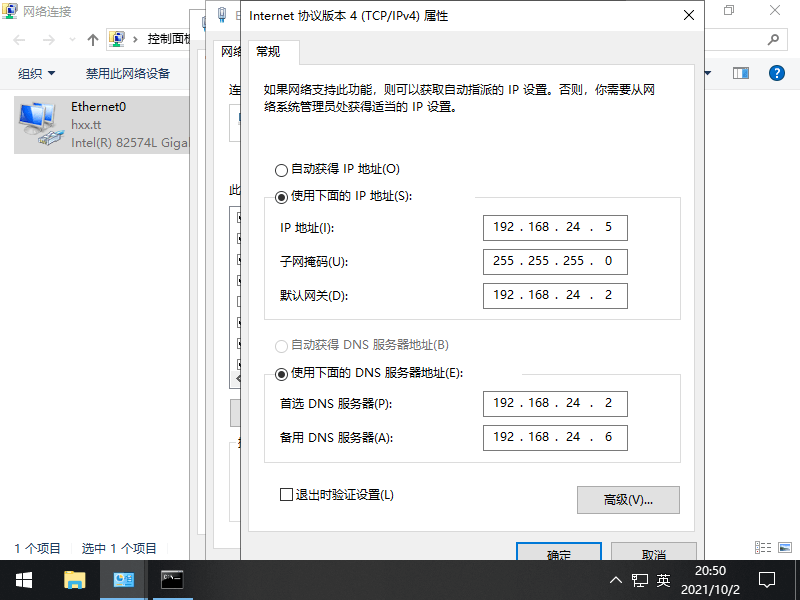800x600 pixels.
Task: Toggle the preview pane icon
Action: pos(741,73)
